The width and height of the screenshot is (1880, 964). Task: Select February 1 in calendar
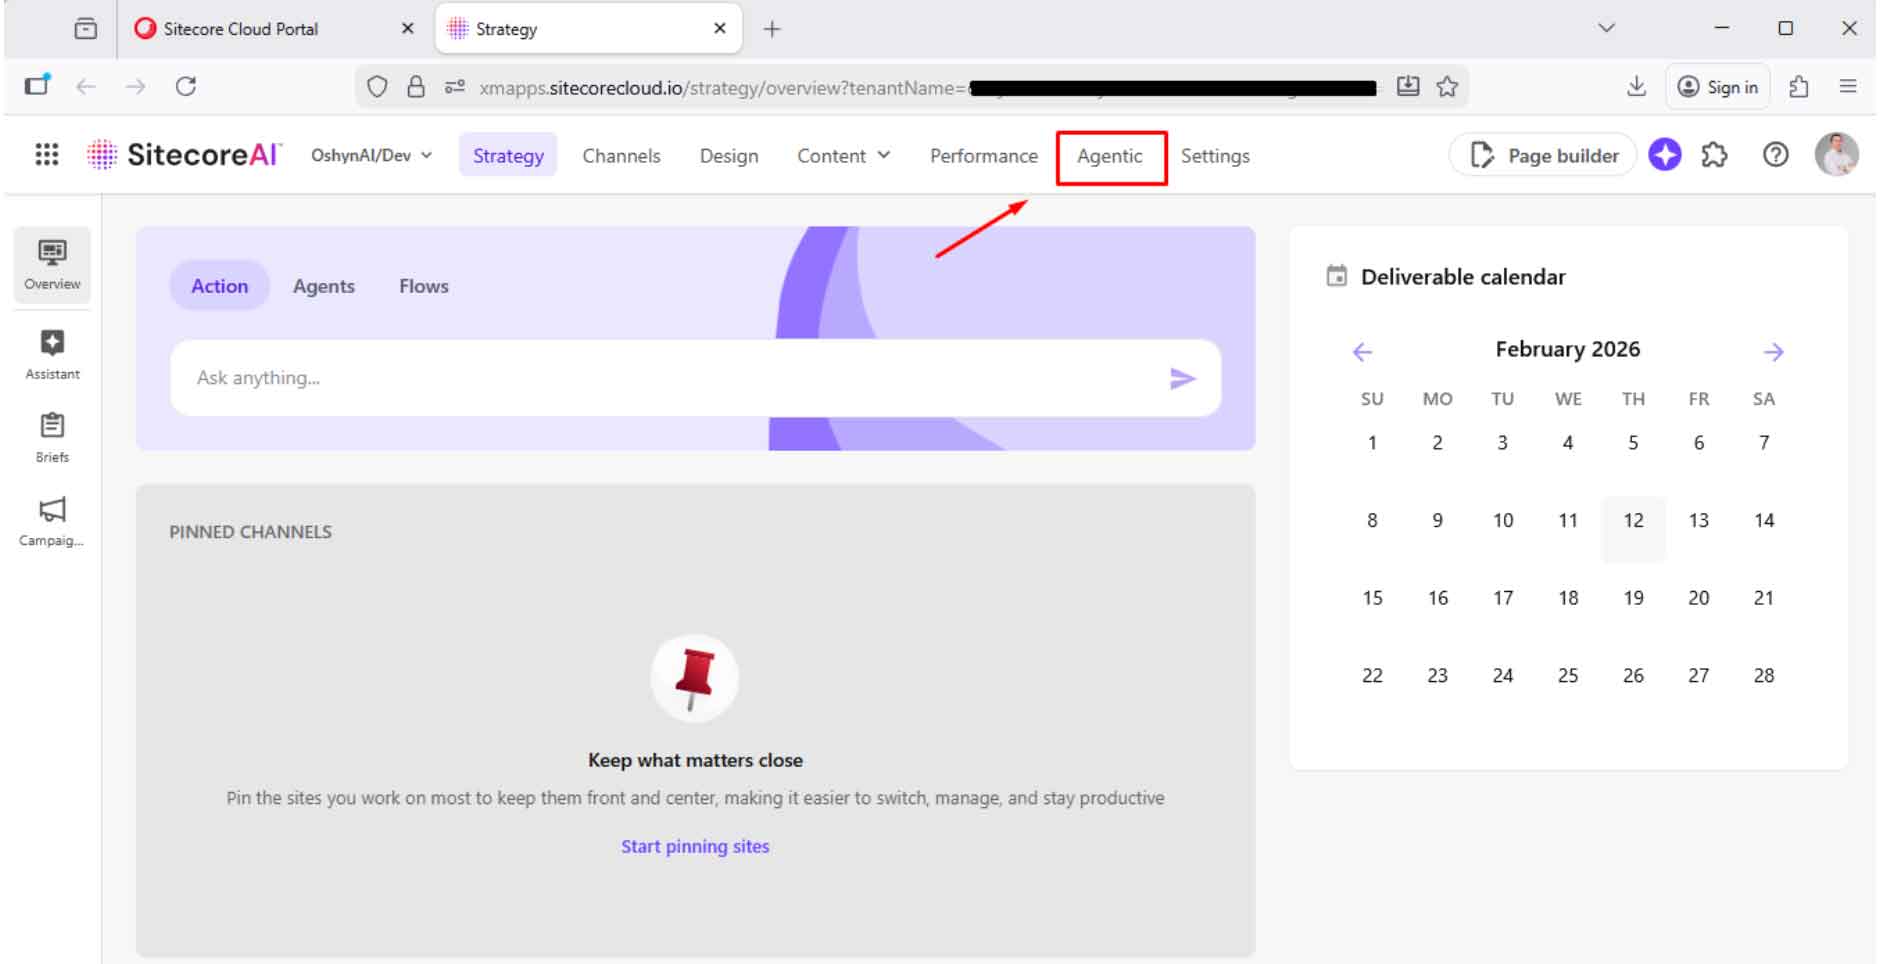[x=1372, y=443]
